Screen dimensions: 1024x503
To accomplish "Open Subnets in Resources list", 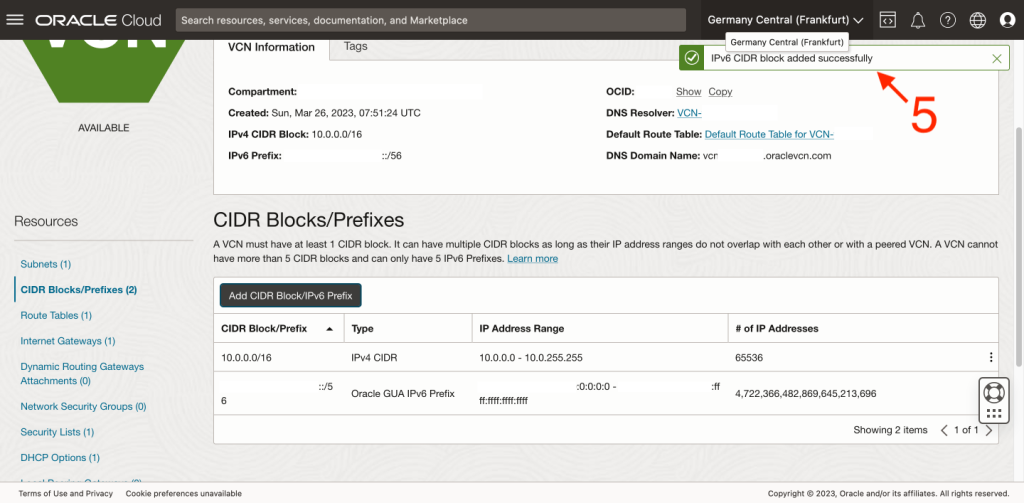I will tap(45, 264).
